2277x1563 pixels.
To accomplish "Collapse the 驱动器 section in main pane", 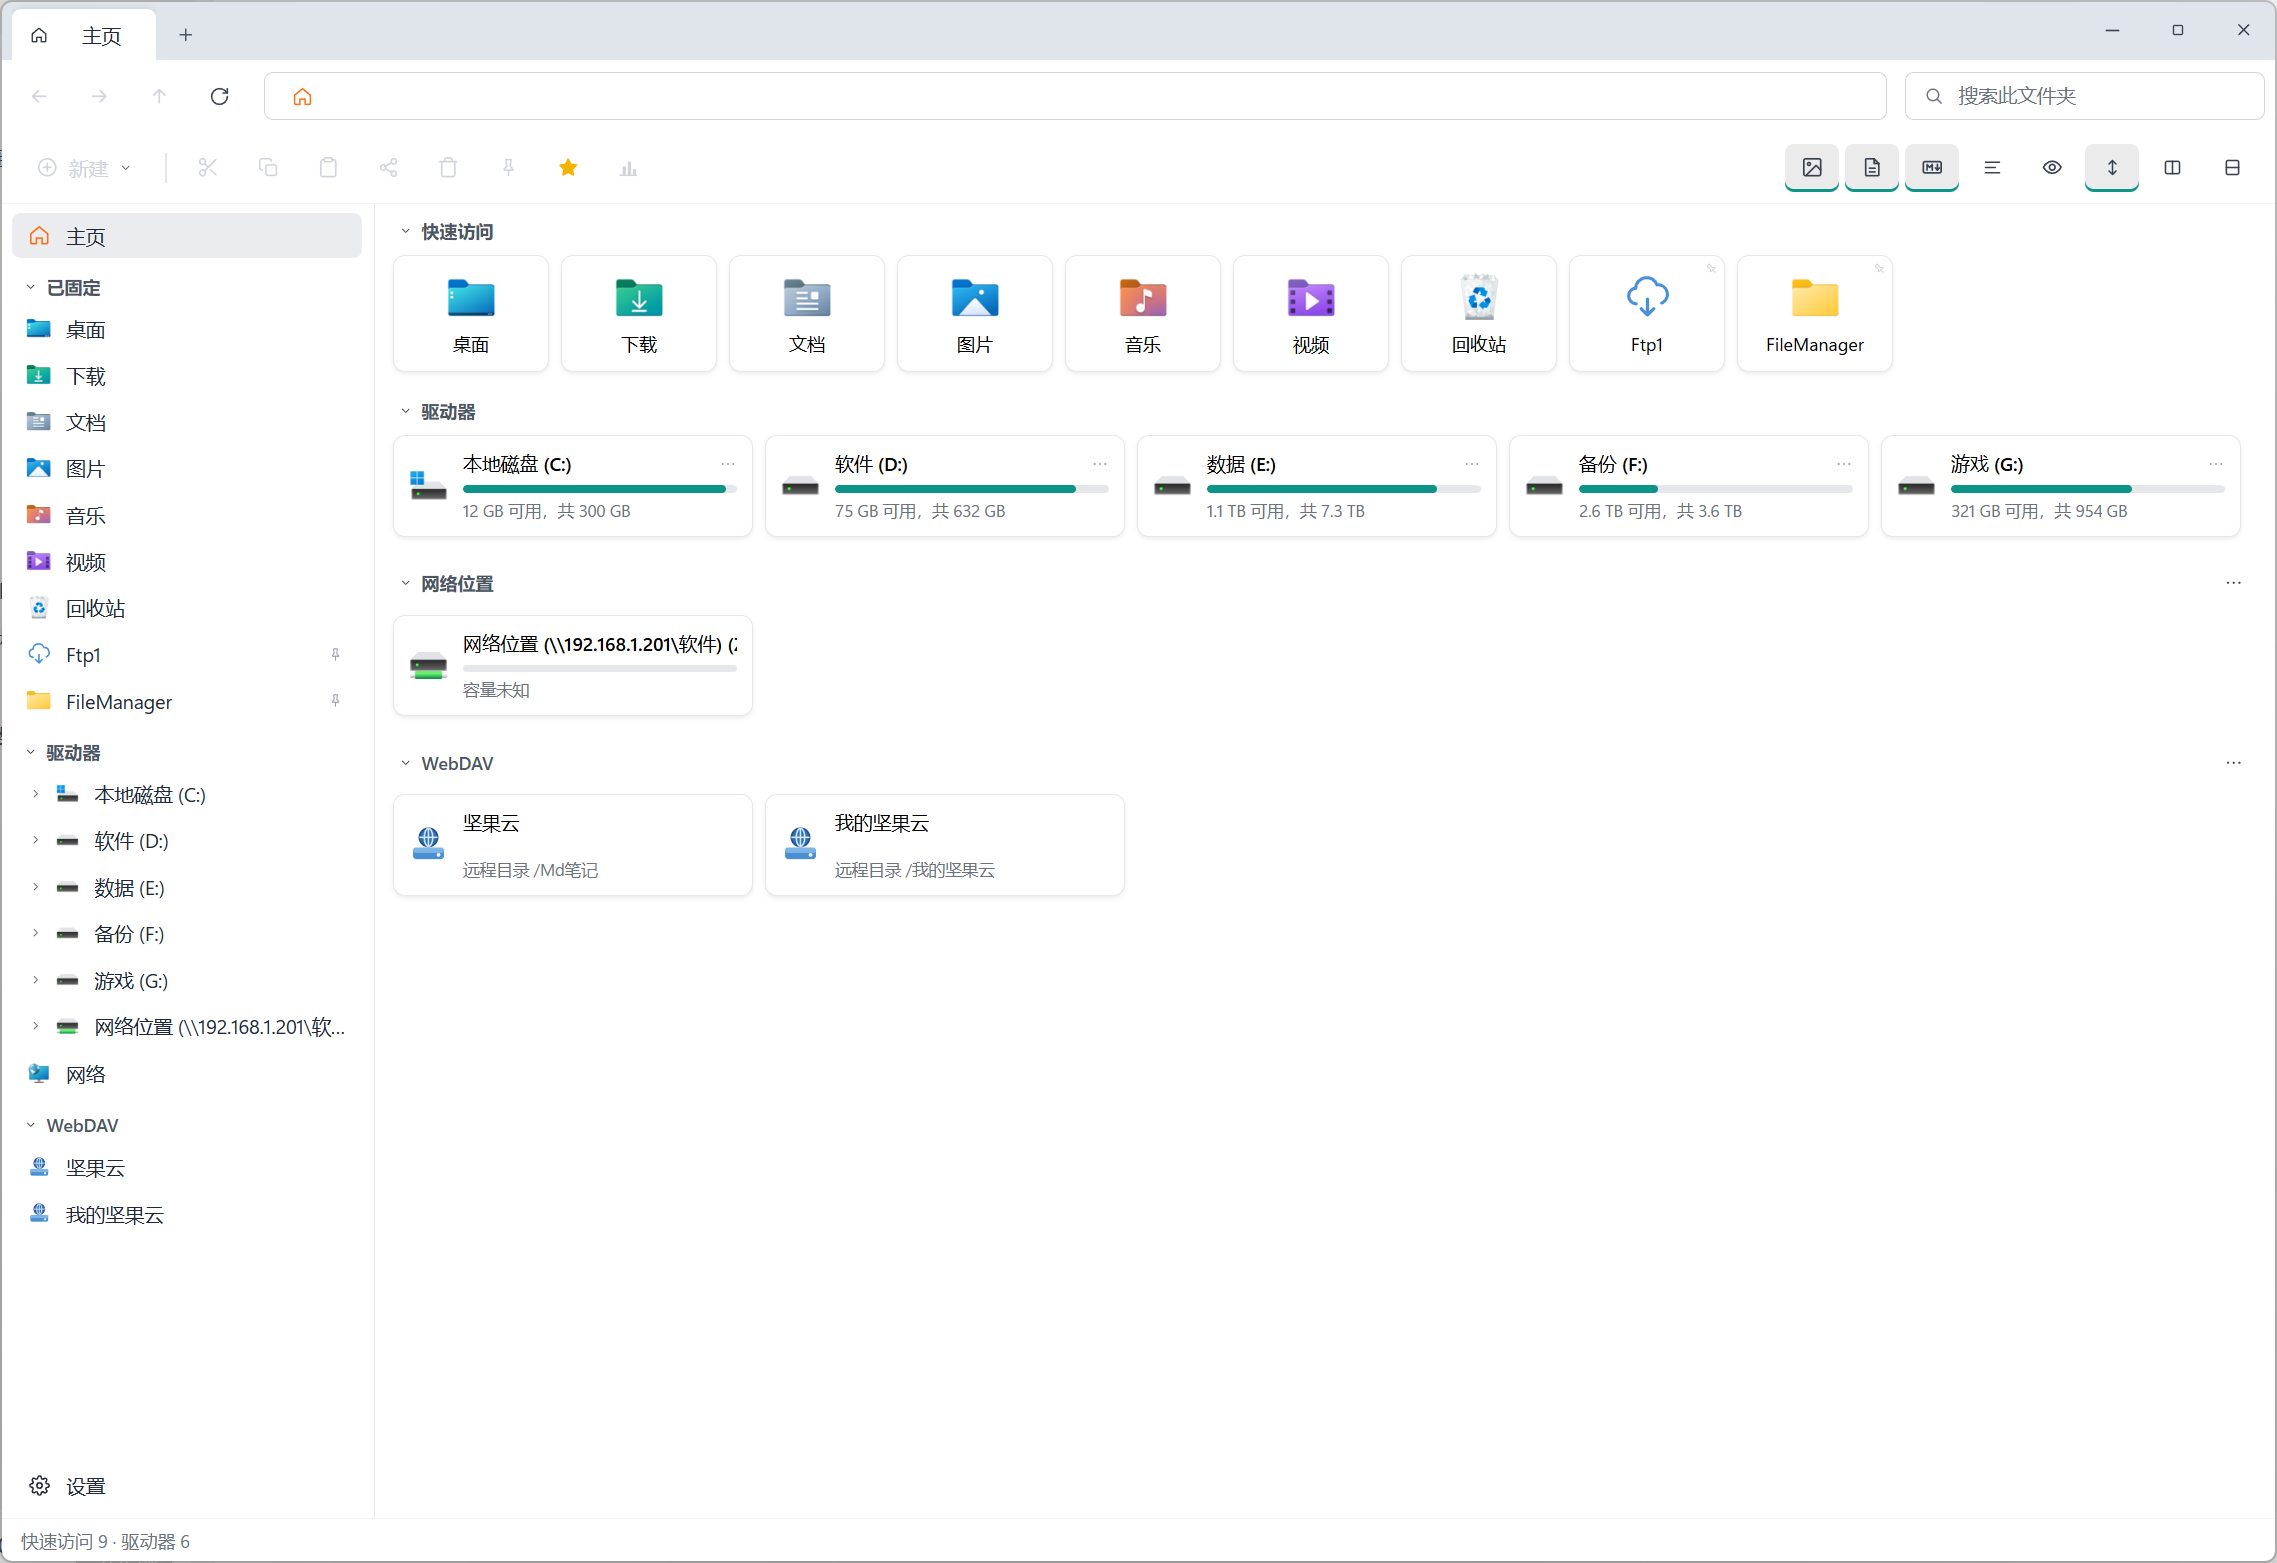I will 405,411.
